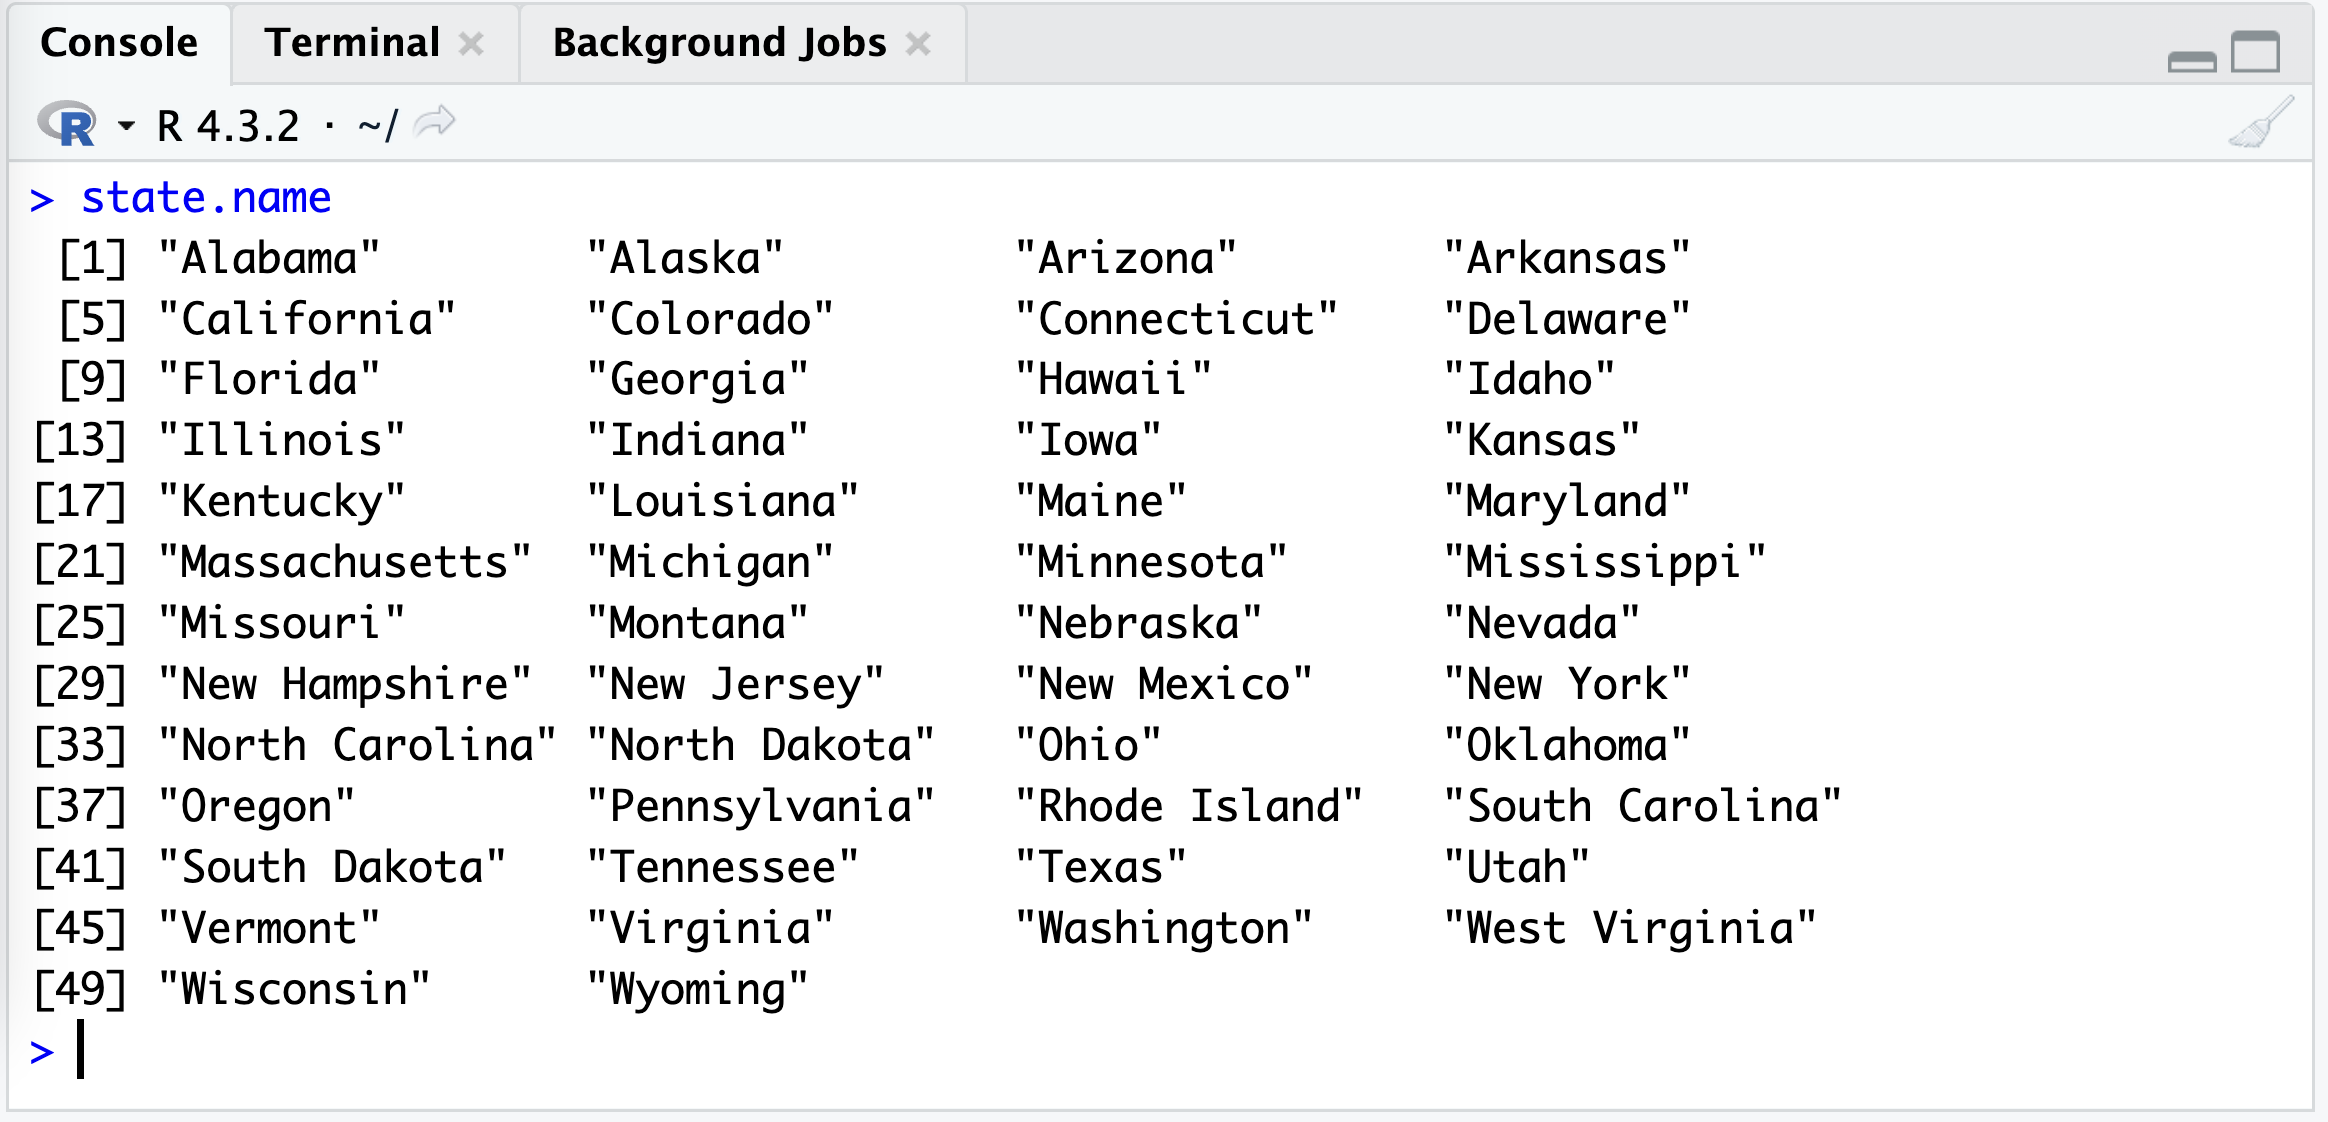The image size is (2328, 1122).
Task: Click the R logo icon
Action: [x=66, y=125]
